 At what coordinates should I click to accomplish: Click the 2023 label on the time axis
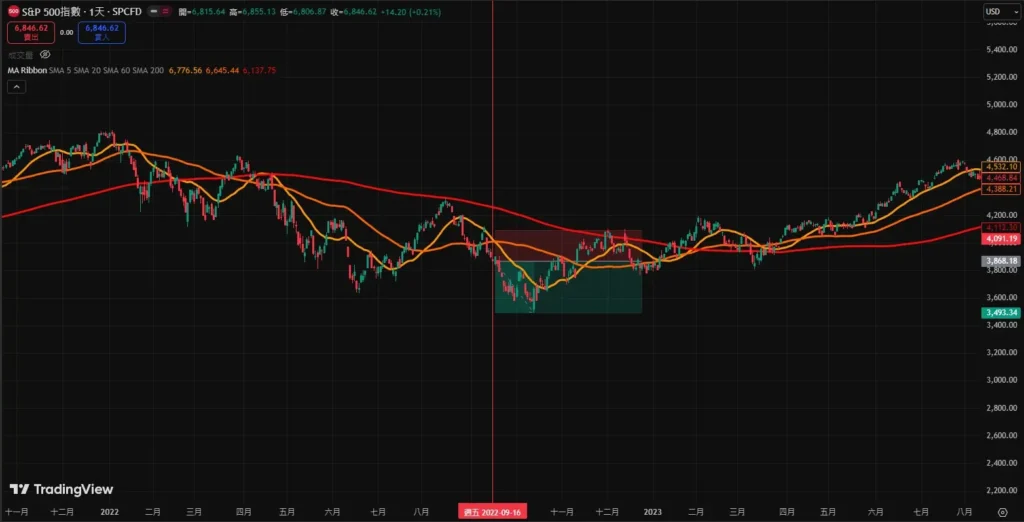coord(654,512)
